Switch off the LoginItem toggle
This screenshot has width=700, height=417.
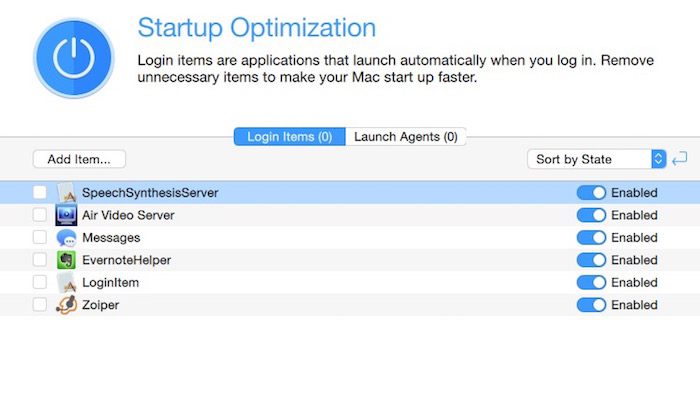(x=591, y=283)
